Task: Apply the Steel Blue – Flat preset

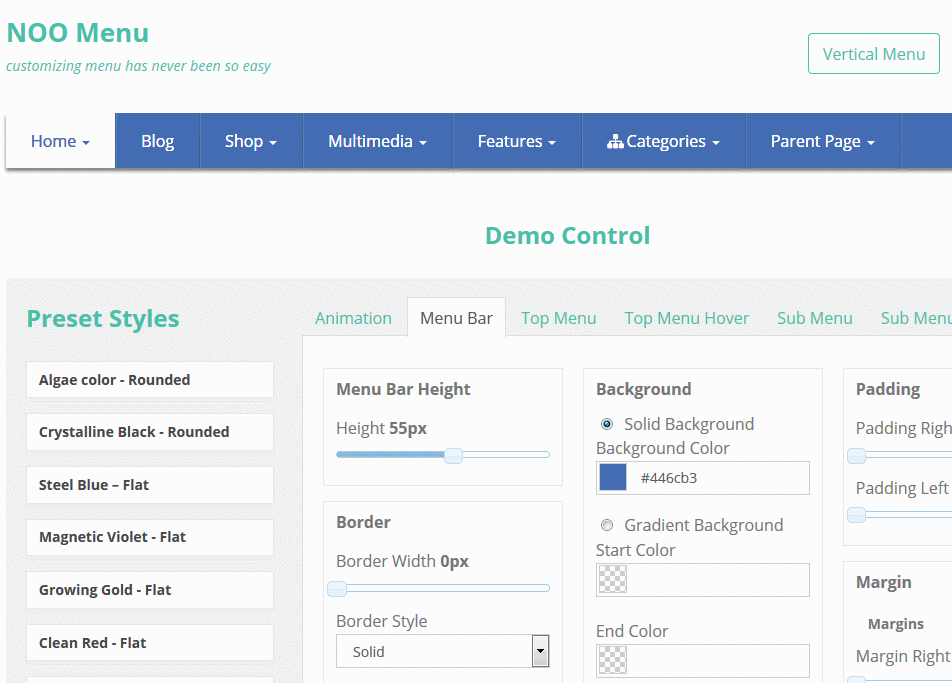Action: [x=150, y=484]
